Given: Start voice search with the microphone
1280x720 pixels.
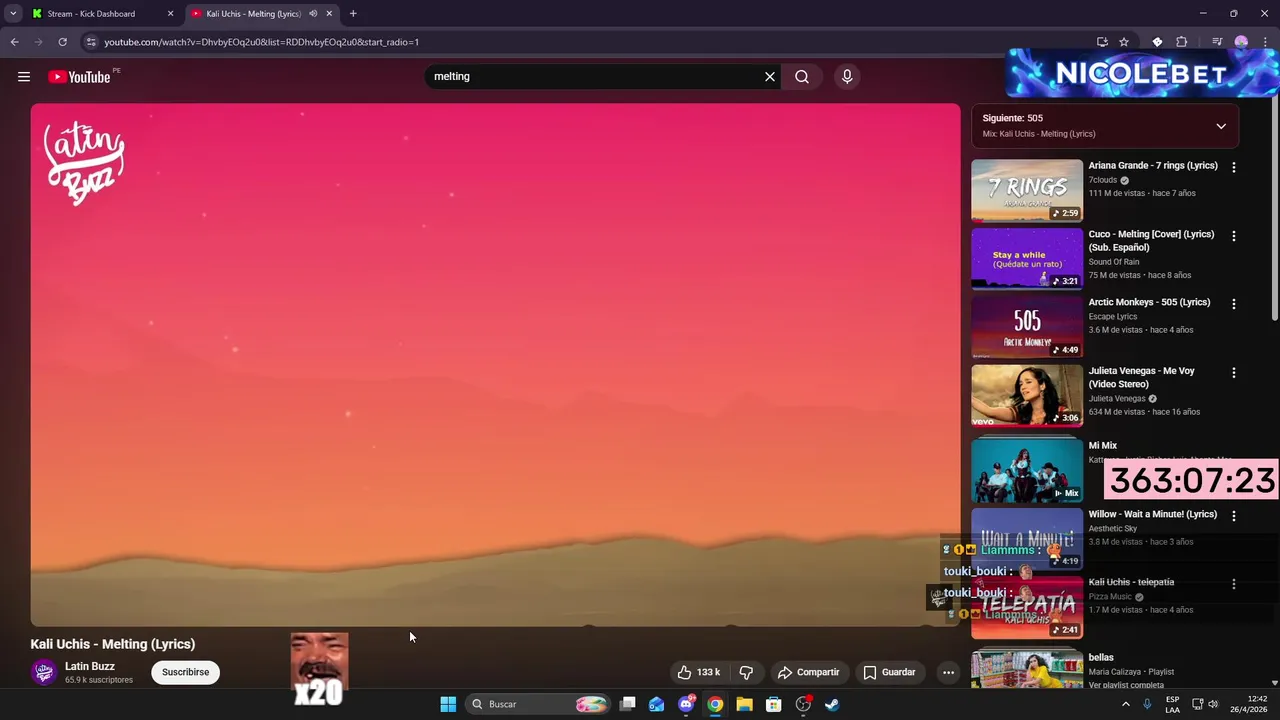Looking at the screenshot, I should click(x=847, y=77).
